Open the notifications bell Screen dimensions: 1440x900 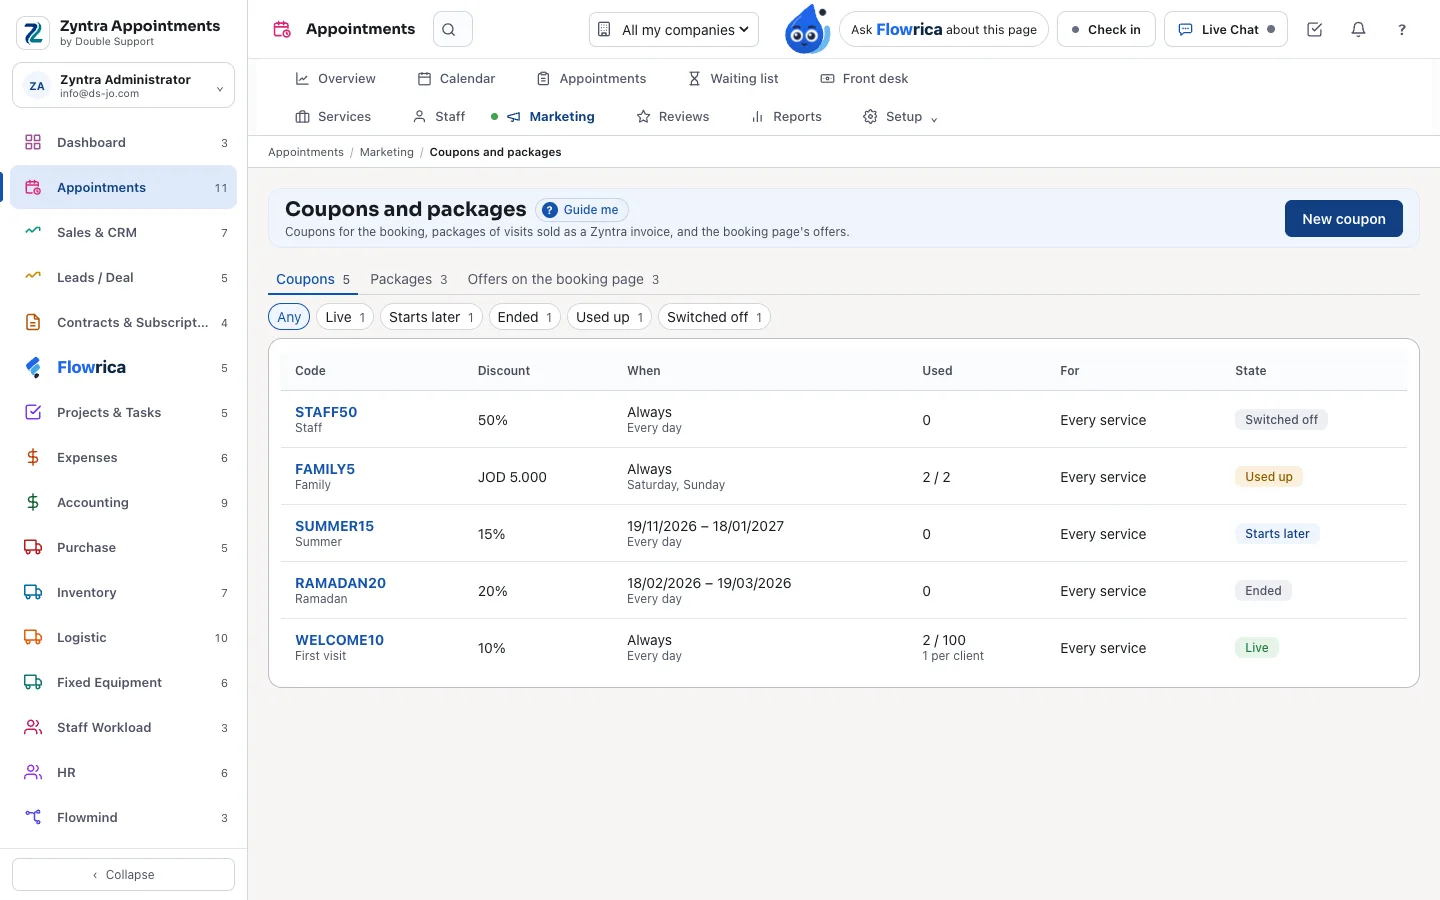coord(1358,30)
